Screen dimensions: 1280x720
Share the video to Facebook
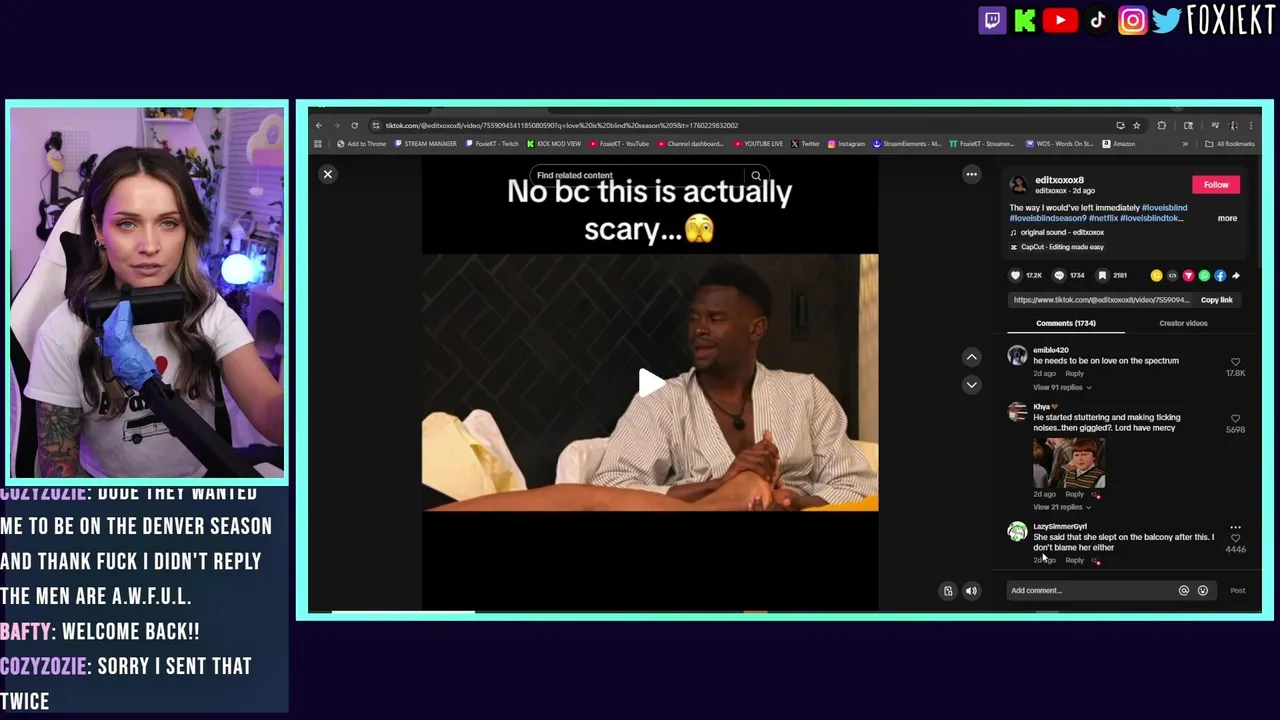click(x=1220, y=275)
